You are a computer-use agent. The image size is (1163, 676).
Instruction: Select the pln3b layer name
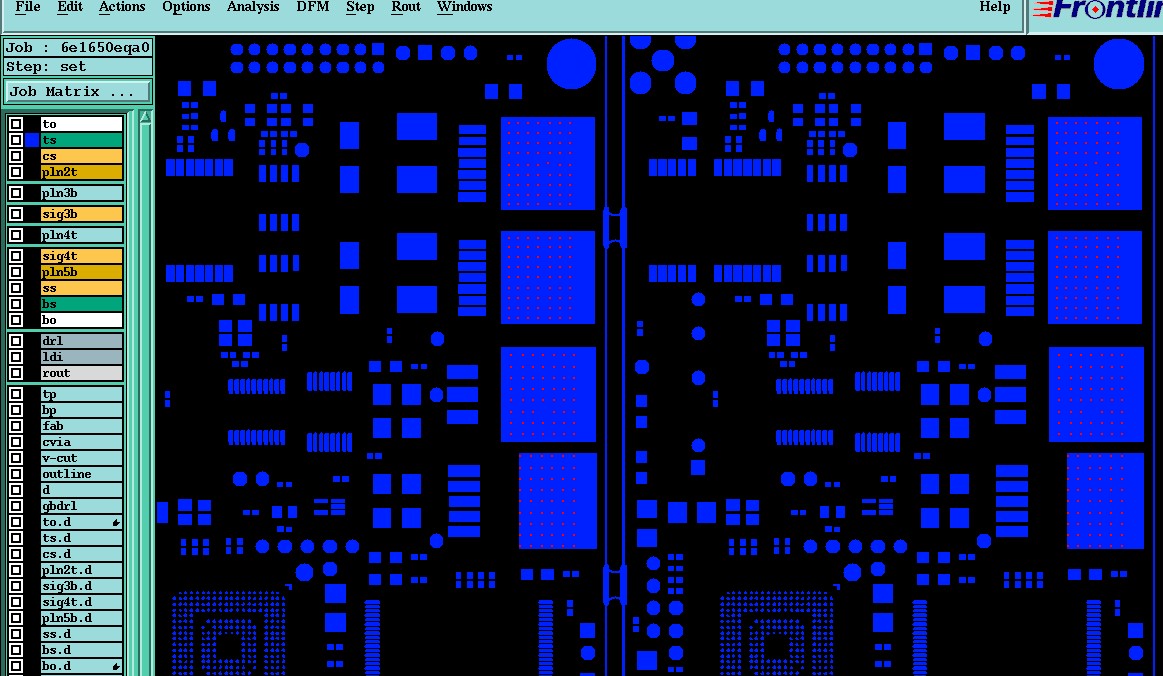82,193
